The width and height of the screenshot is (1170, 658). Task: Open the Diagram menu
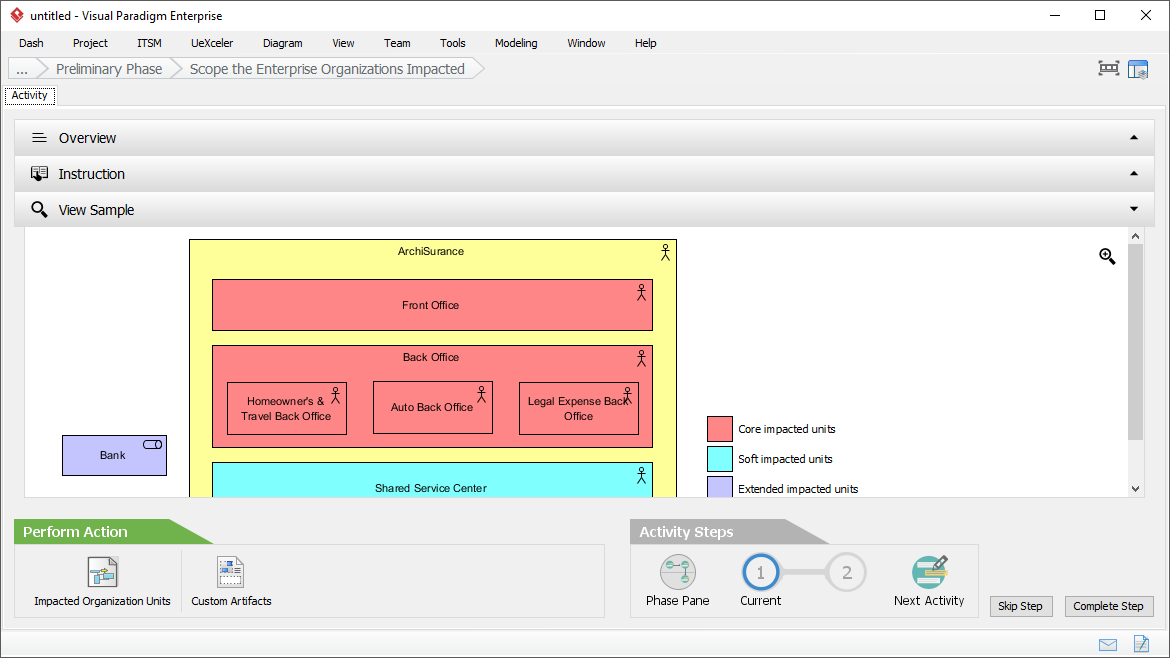pos(283,43)
